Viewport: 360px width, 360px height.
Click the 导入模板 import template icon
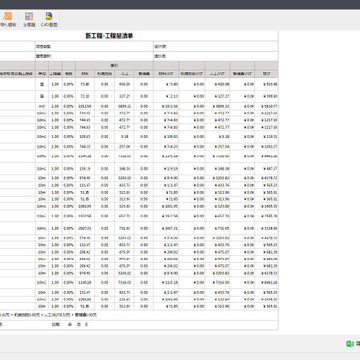[7, 19]
